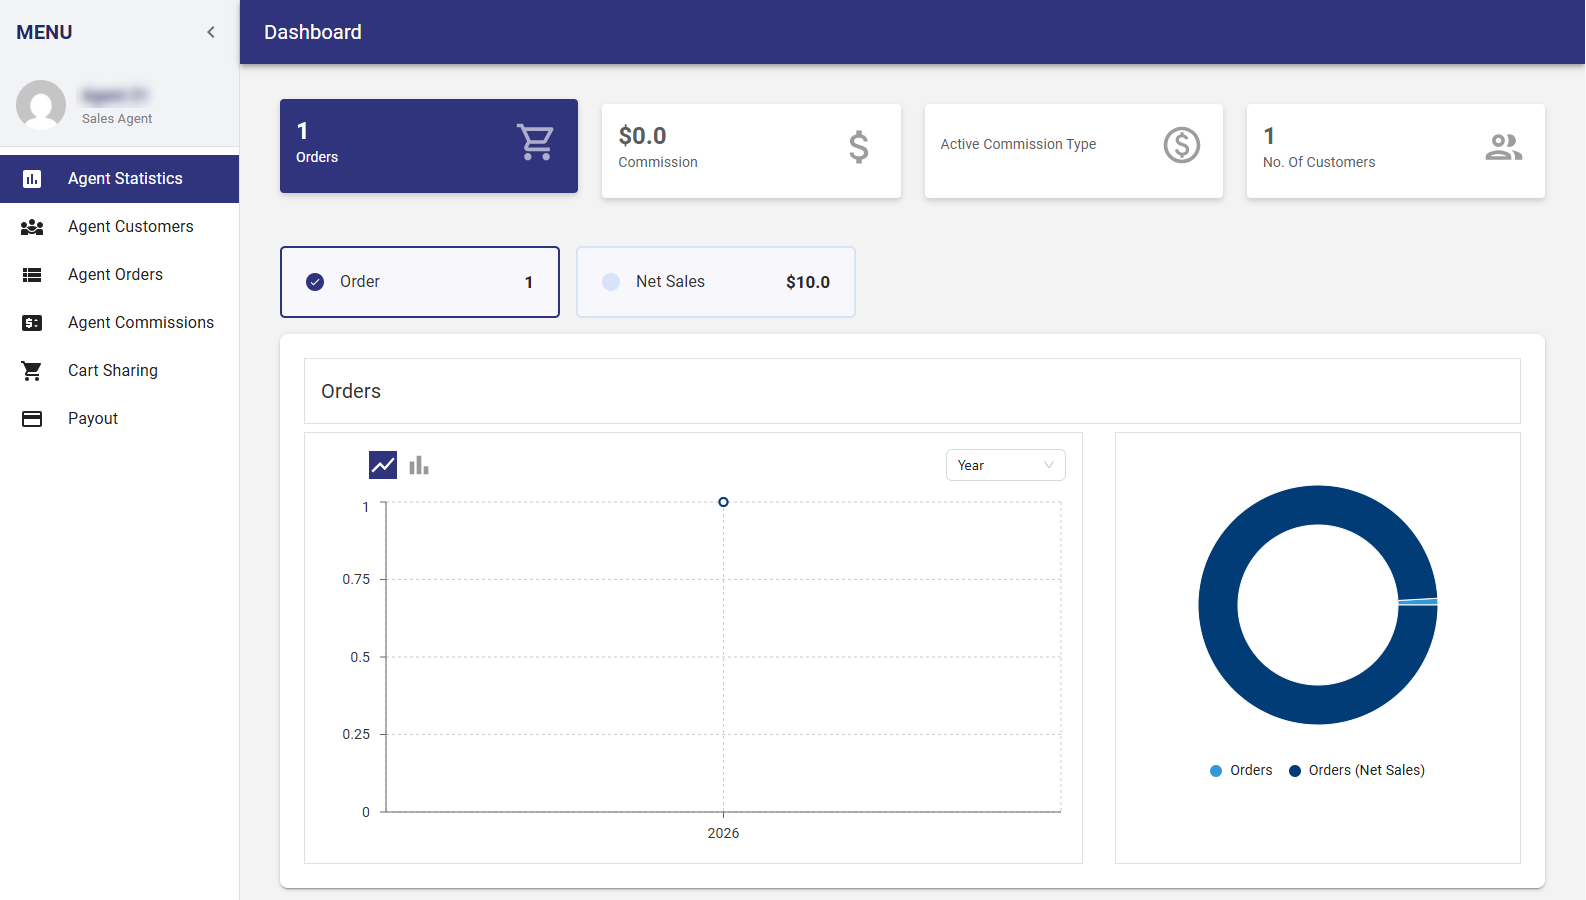Toggle Orders series in donut legend
1586x900 pixels.
(1241, 770)
